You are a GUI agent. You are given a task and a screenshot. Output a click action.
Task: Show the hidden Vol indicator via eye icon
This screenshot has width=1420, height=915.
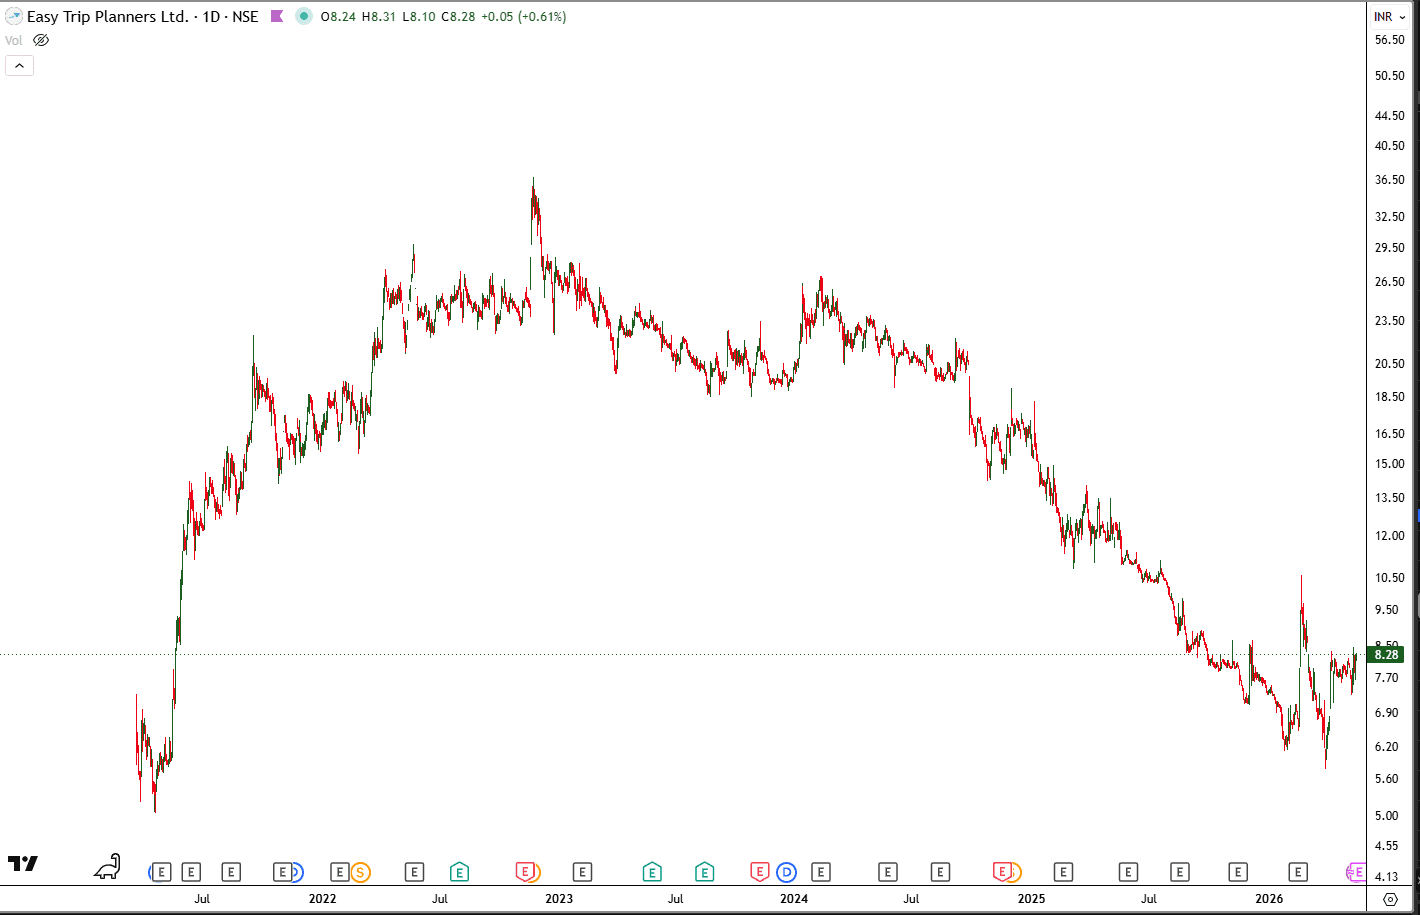tap(41, 40)
